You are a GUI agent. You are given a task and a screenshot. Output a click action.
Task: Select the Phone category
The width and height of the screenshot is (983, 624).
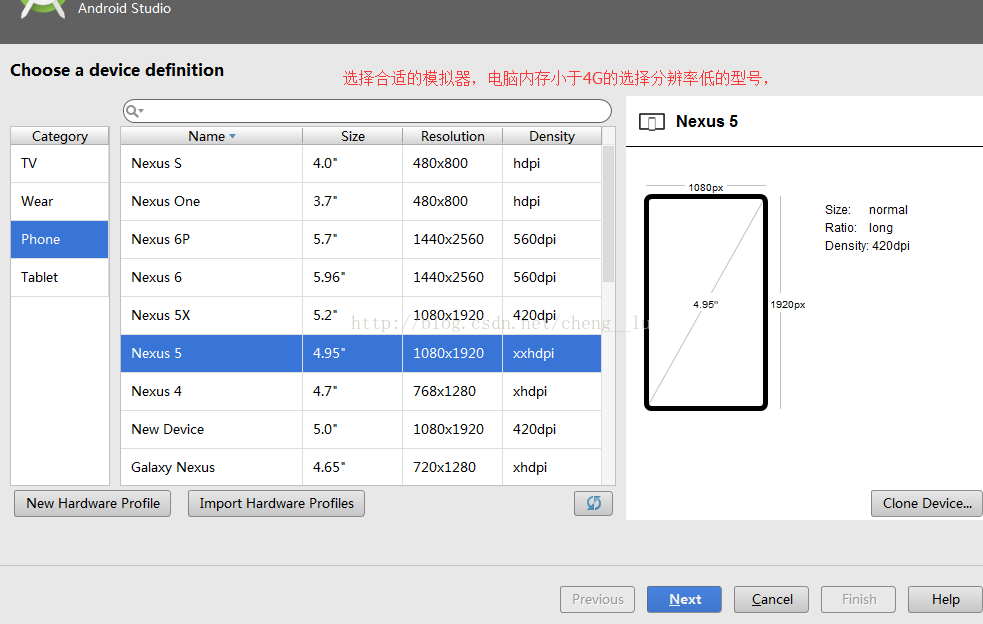60,240
